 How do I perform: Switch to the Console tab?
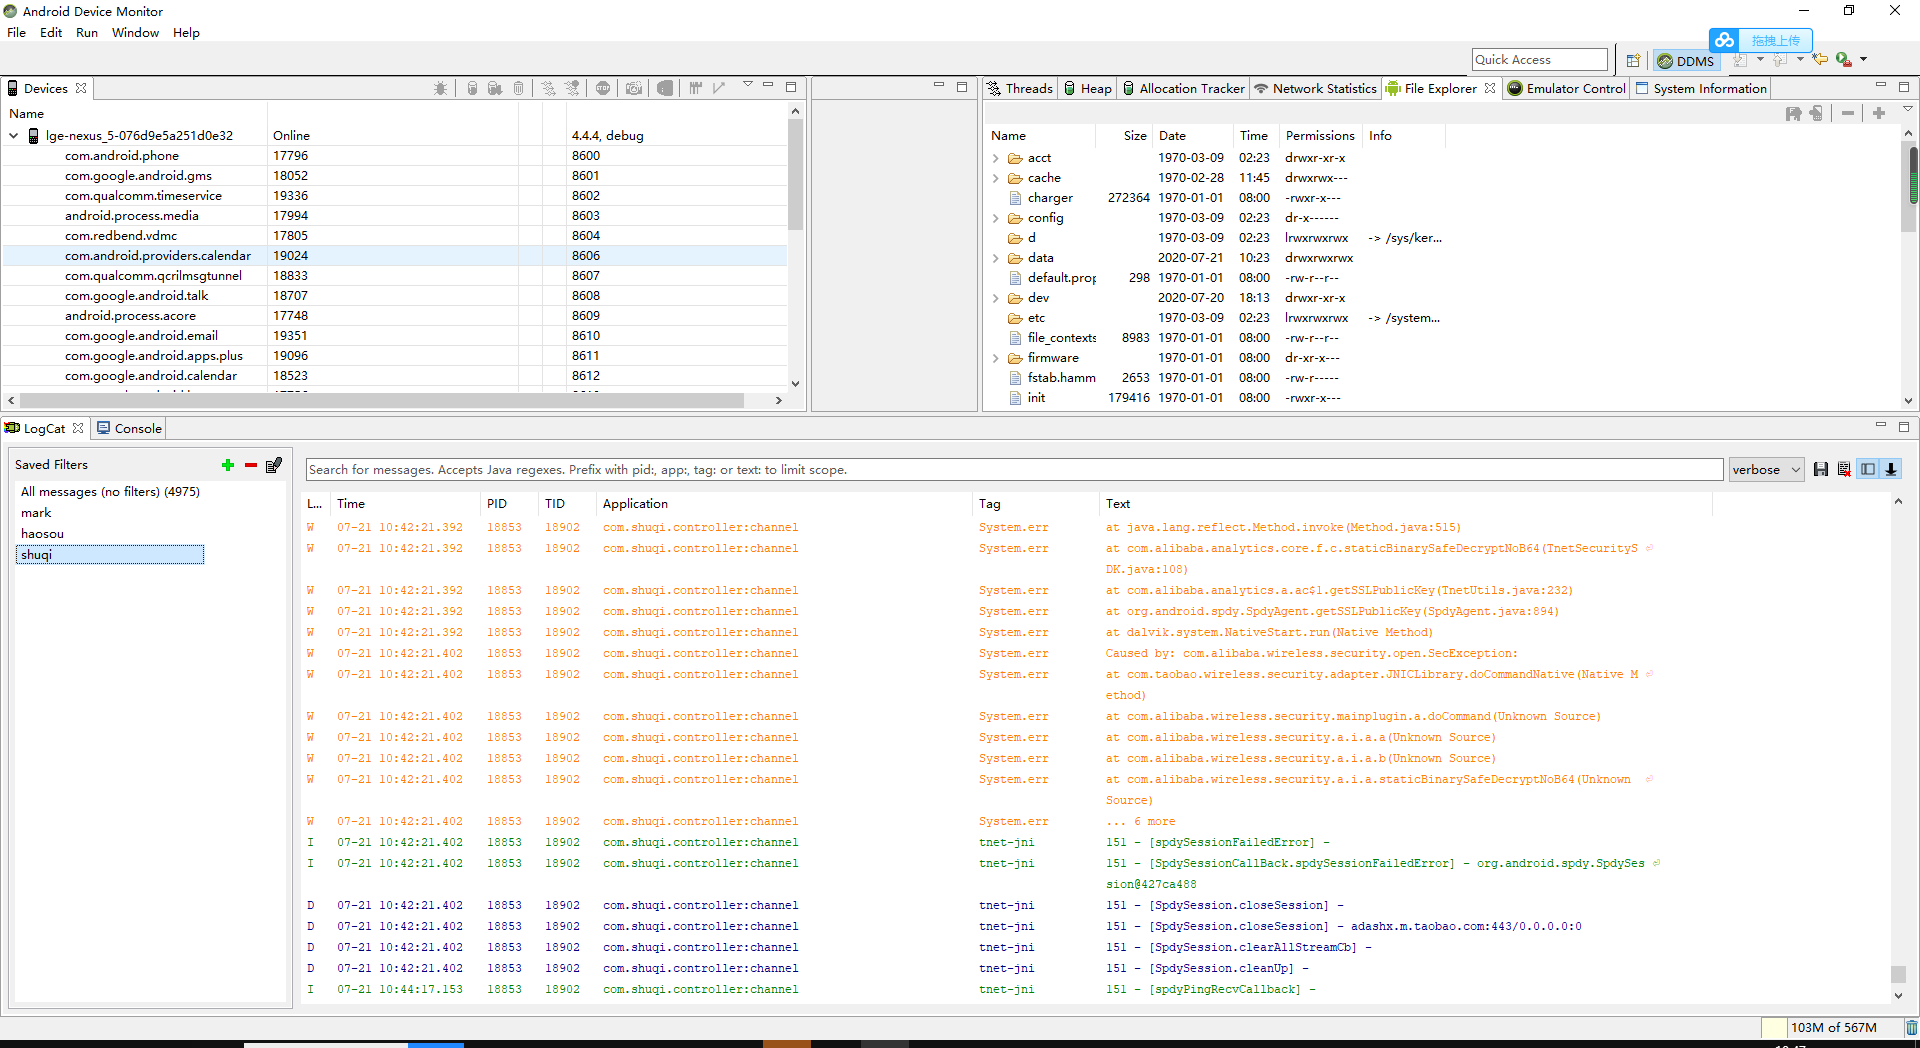129,428
